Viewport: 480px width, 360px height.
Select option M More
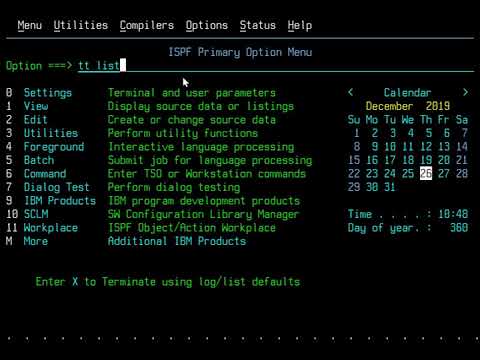point(36,241)
